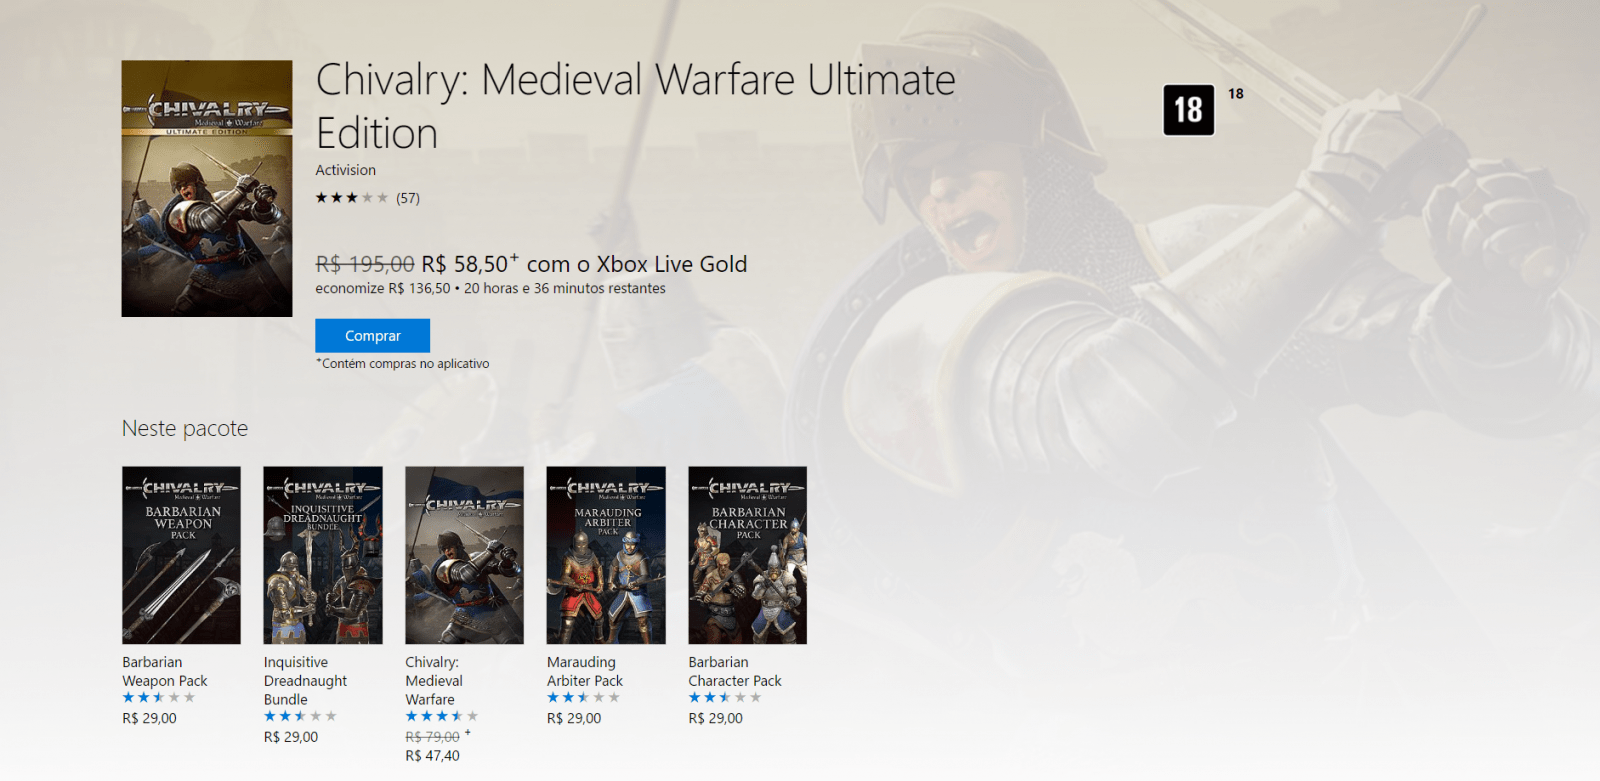This screenshot has height=781, width=1600.
Task: Open Chivalry: Medieval Warfare cover thumbnail
Action: point(464,555)
